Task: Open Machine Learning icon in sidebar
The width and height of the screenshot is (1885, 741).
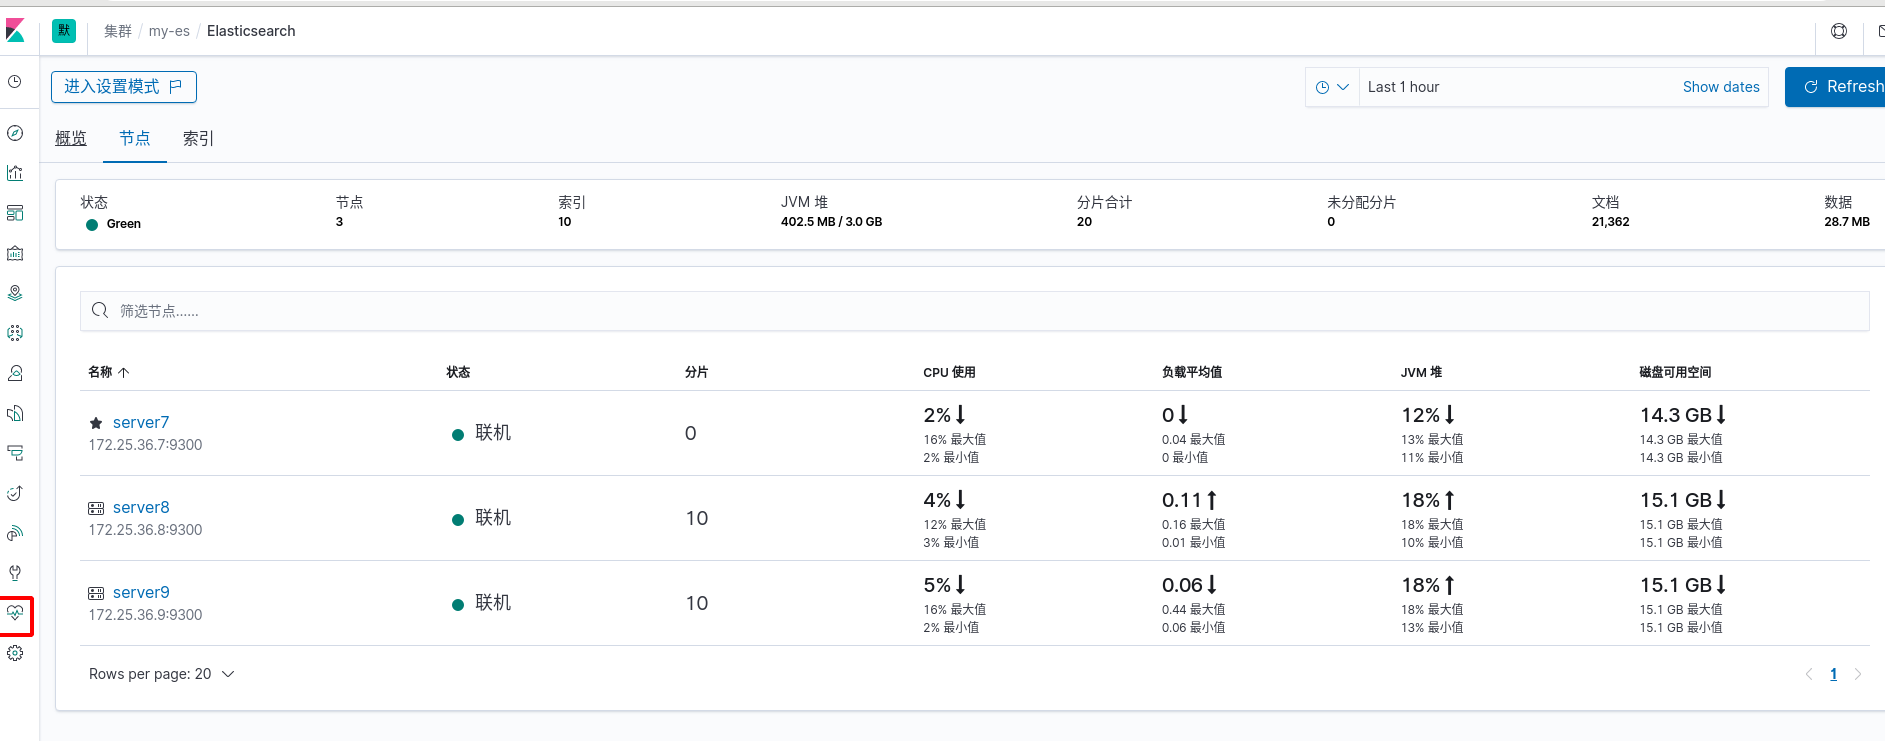Action: [15, 333]
